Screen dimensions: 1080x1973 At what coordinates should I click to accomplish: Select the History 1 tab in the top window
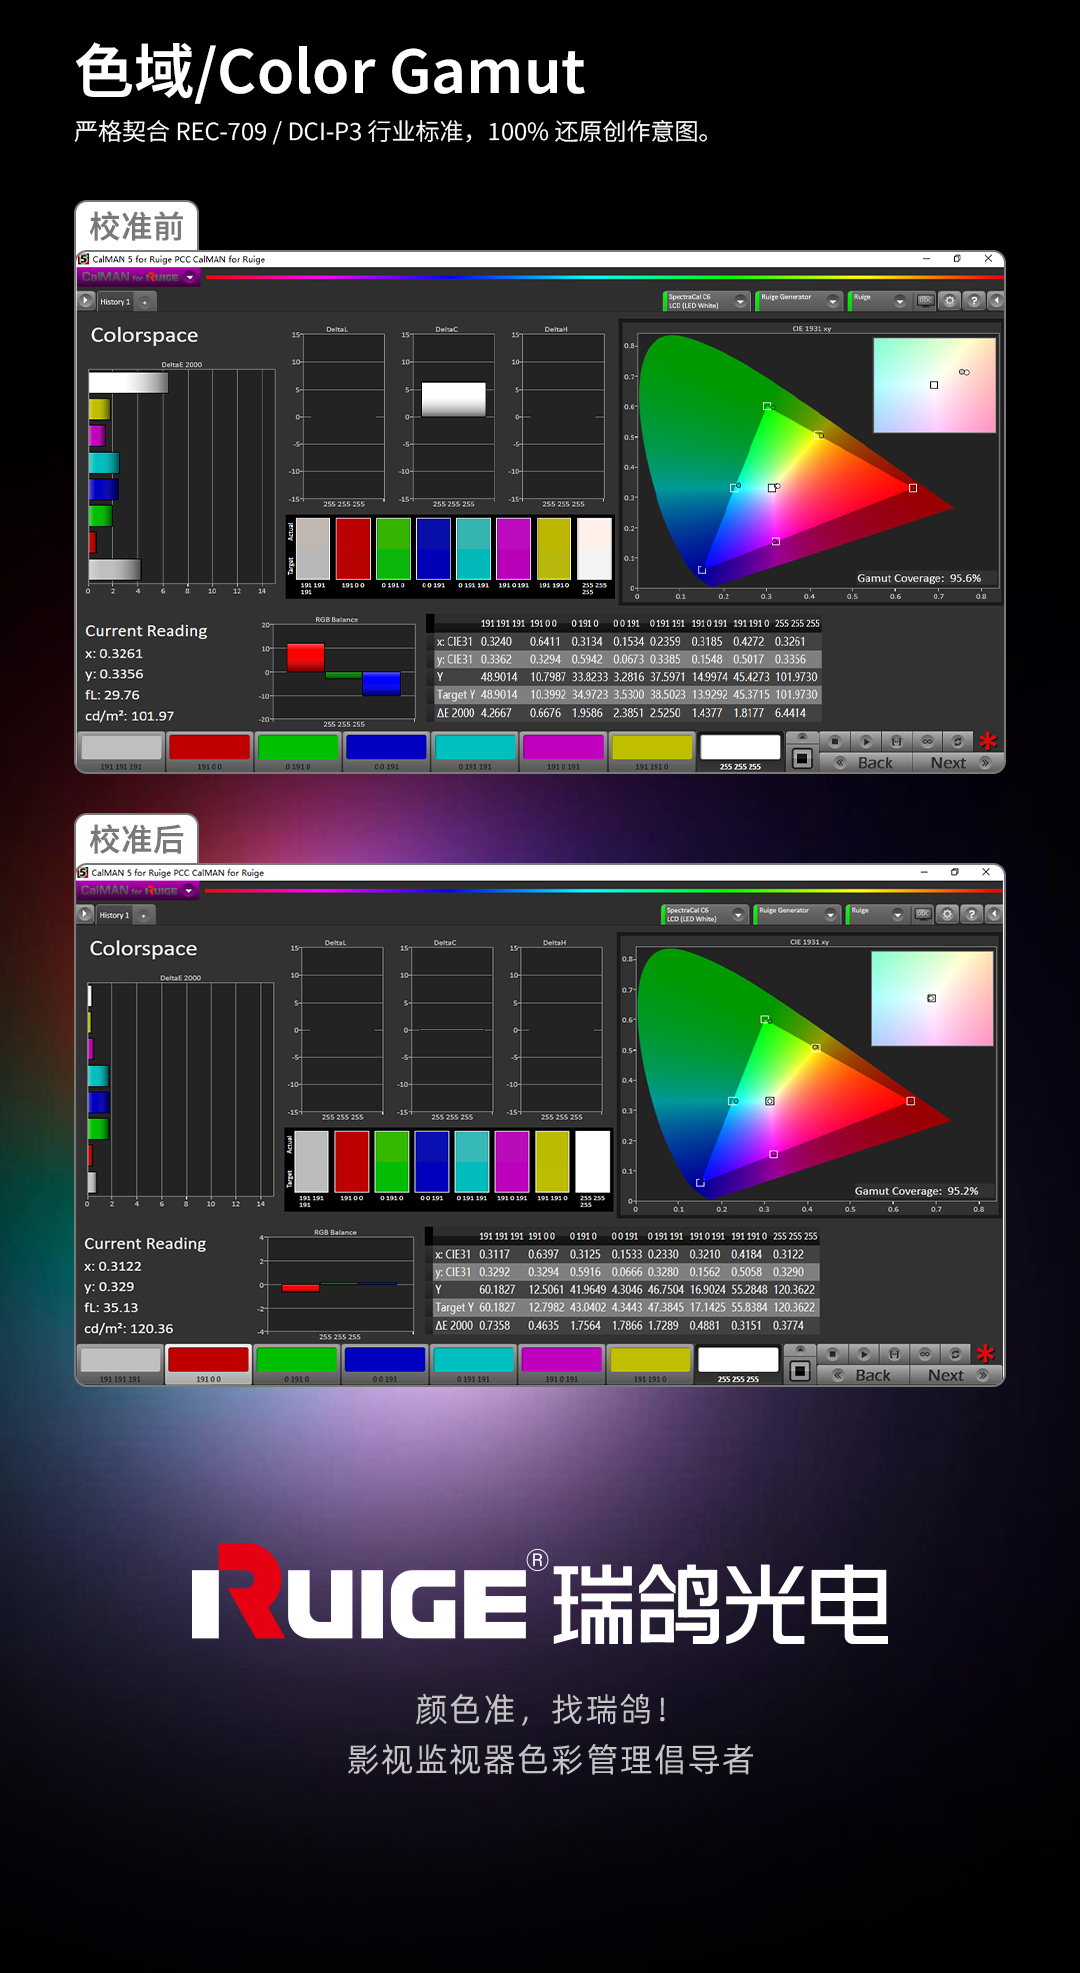[x=114, y=302]
